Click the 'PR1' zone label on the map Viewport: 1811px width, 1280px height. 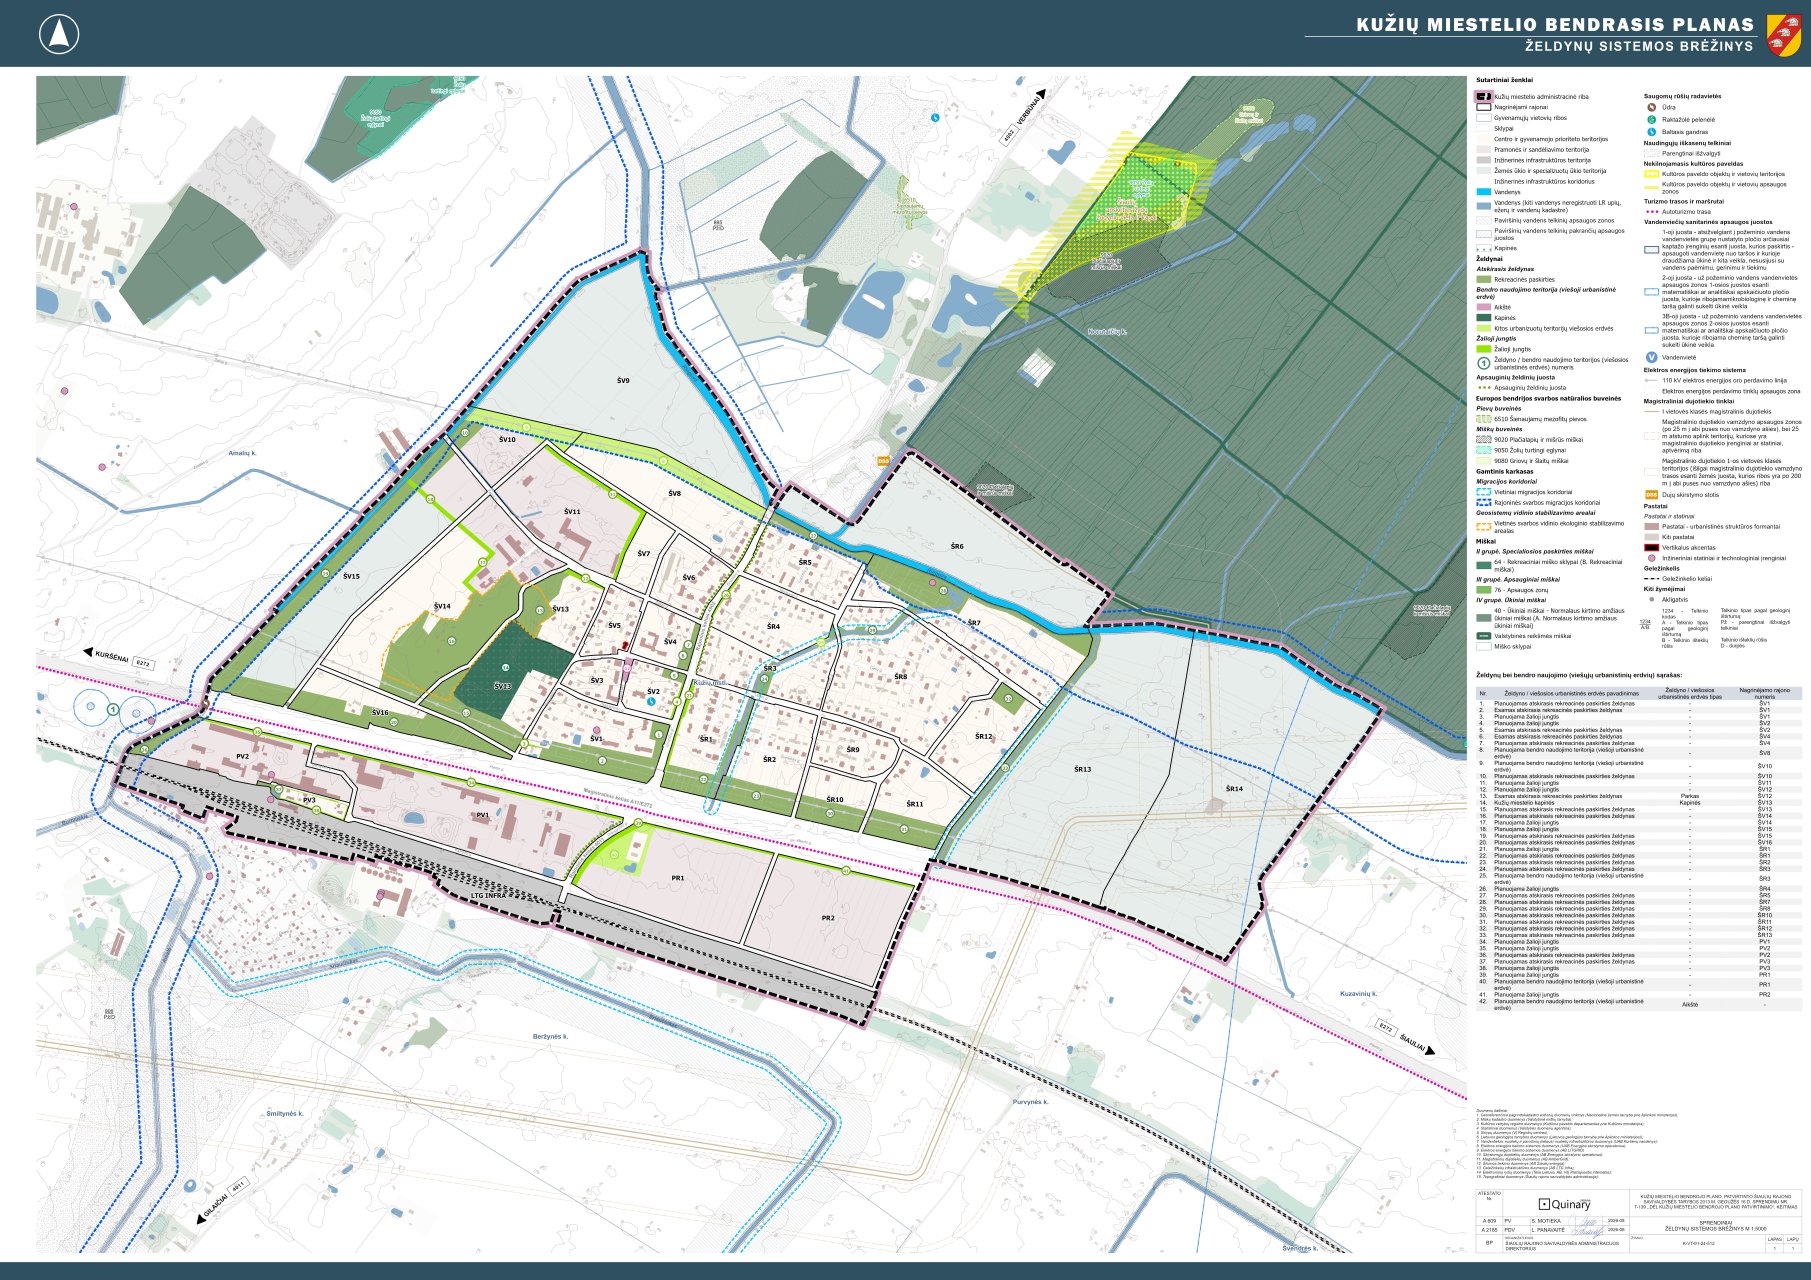[678, 878]
